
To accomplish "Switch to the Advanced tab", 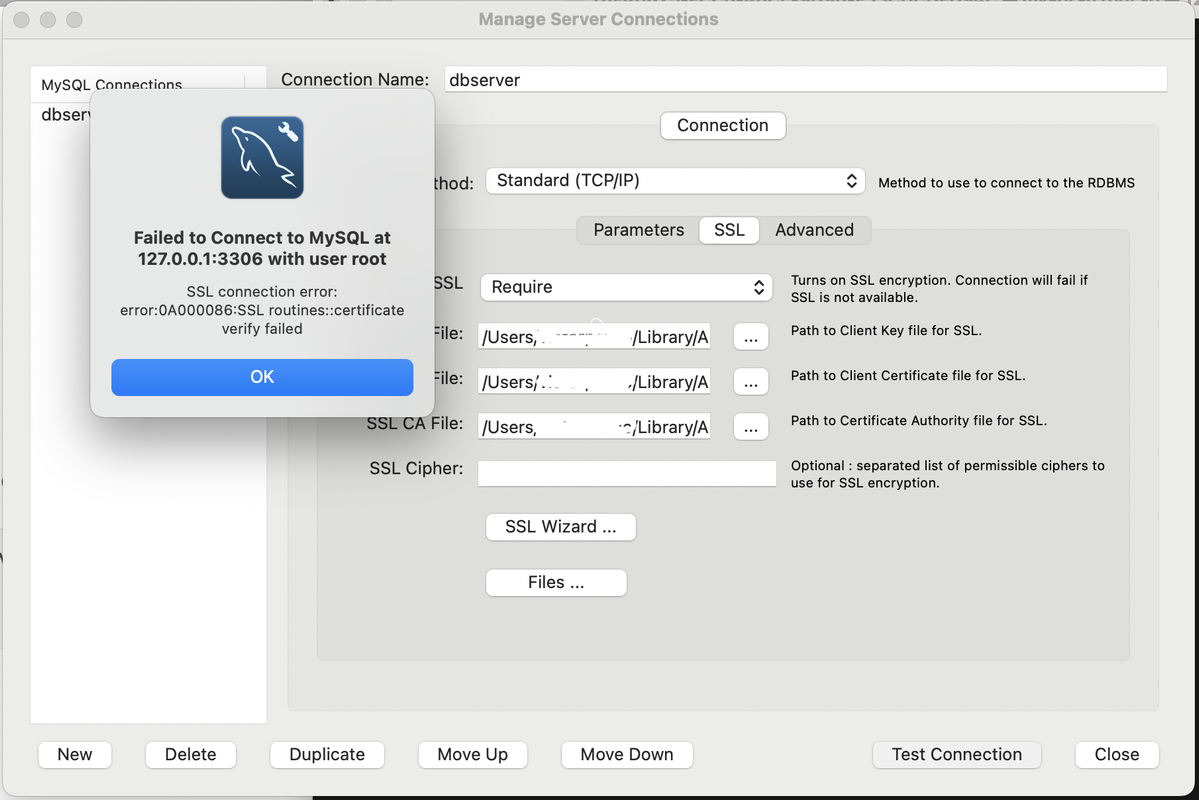I will click(x=814, y=230).
